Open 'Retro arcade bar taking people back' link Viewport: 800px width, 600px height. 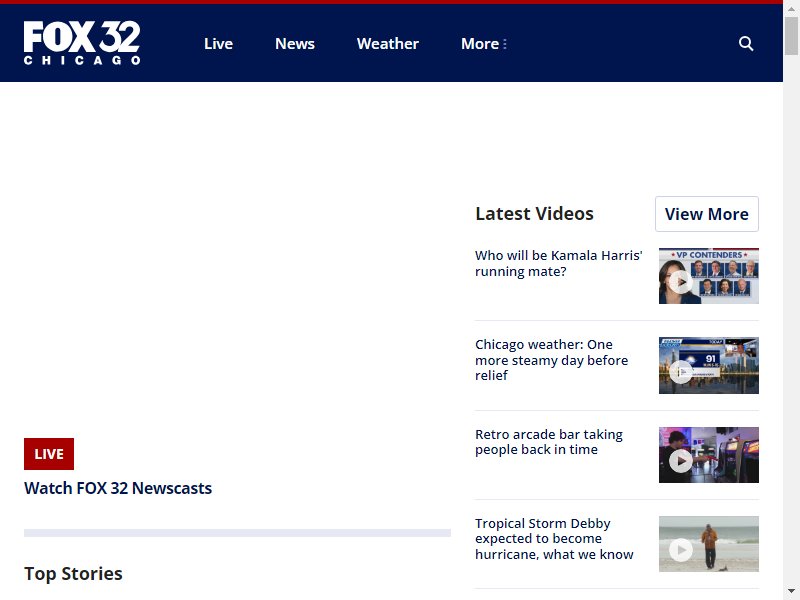coord(548,442)
